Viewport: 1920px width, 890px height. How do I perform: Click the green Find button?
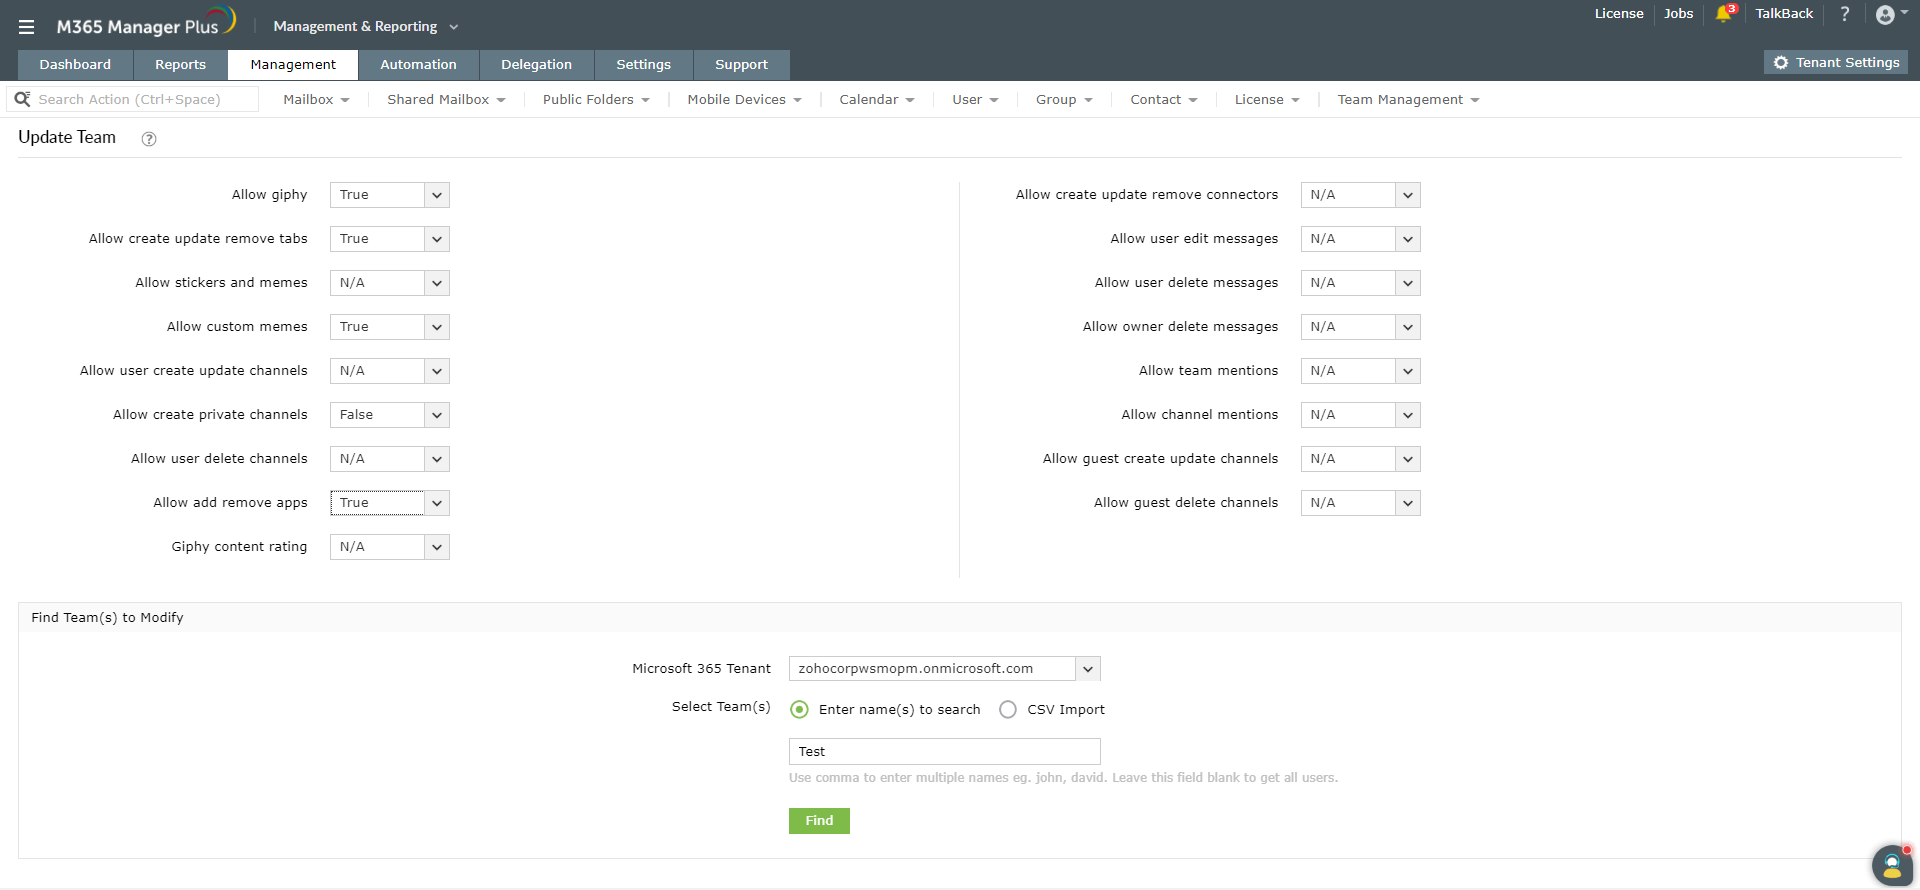pyautogui.click(x=819, y=821)
